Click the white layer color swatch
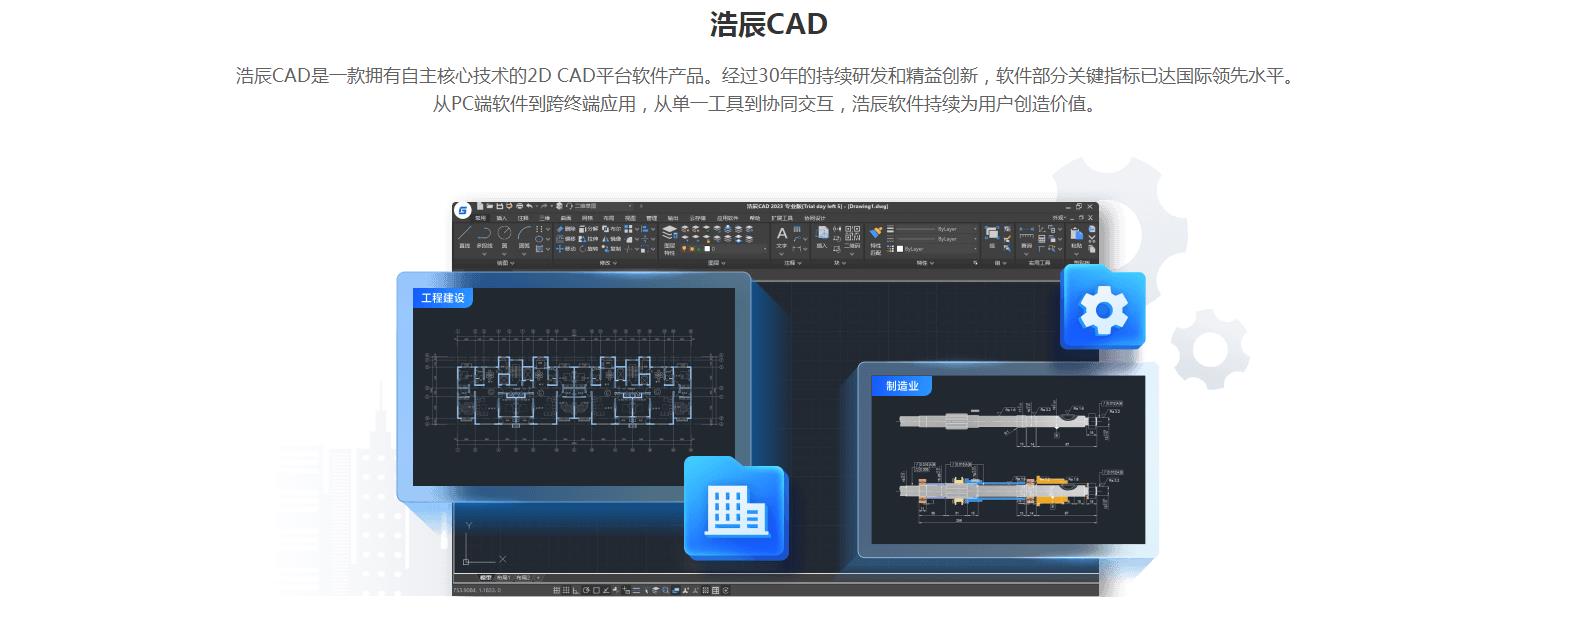The image size is (1569, 617). [x=707, y=249]
